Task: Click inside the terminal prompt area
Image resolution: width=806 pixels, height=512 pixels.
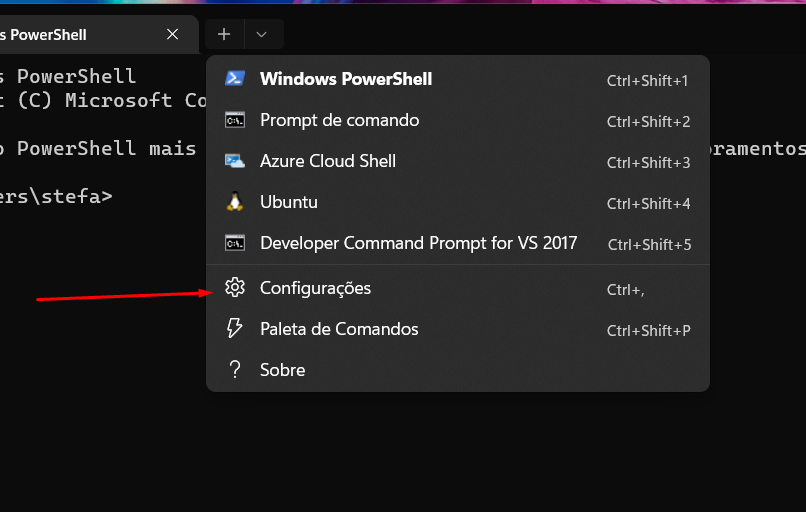Action: [x=100, y=300]
